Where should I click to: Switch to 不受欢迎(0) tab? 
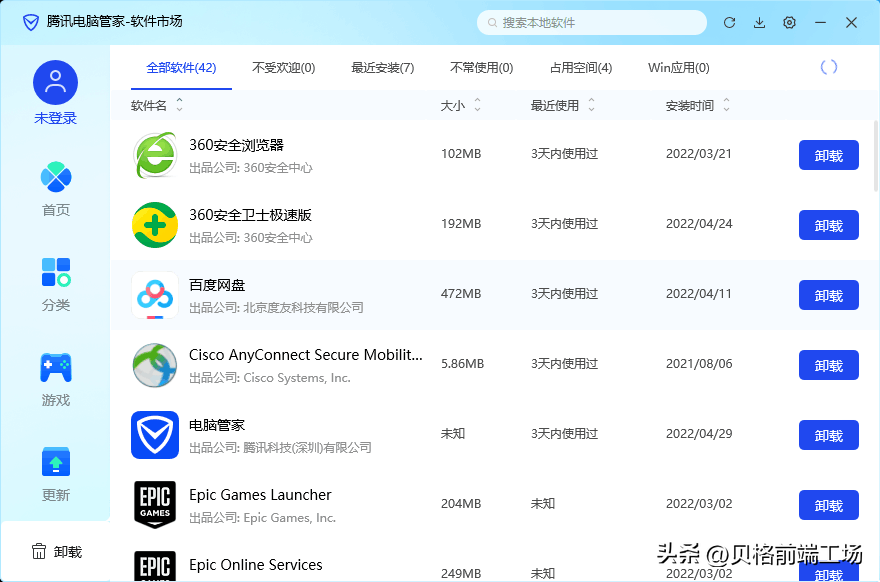point(283,68)
